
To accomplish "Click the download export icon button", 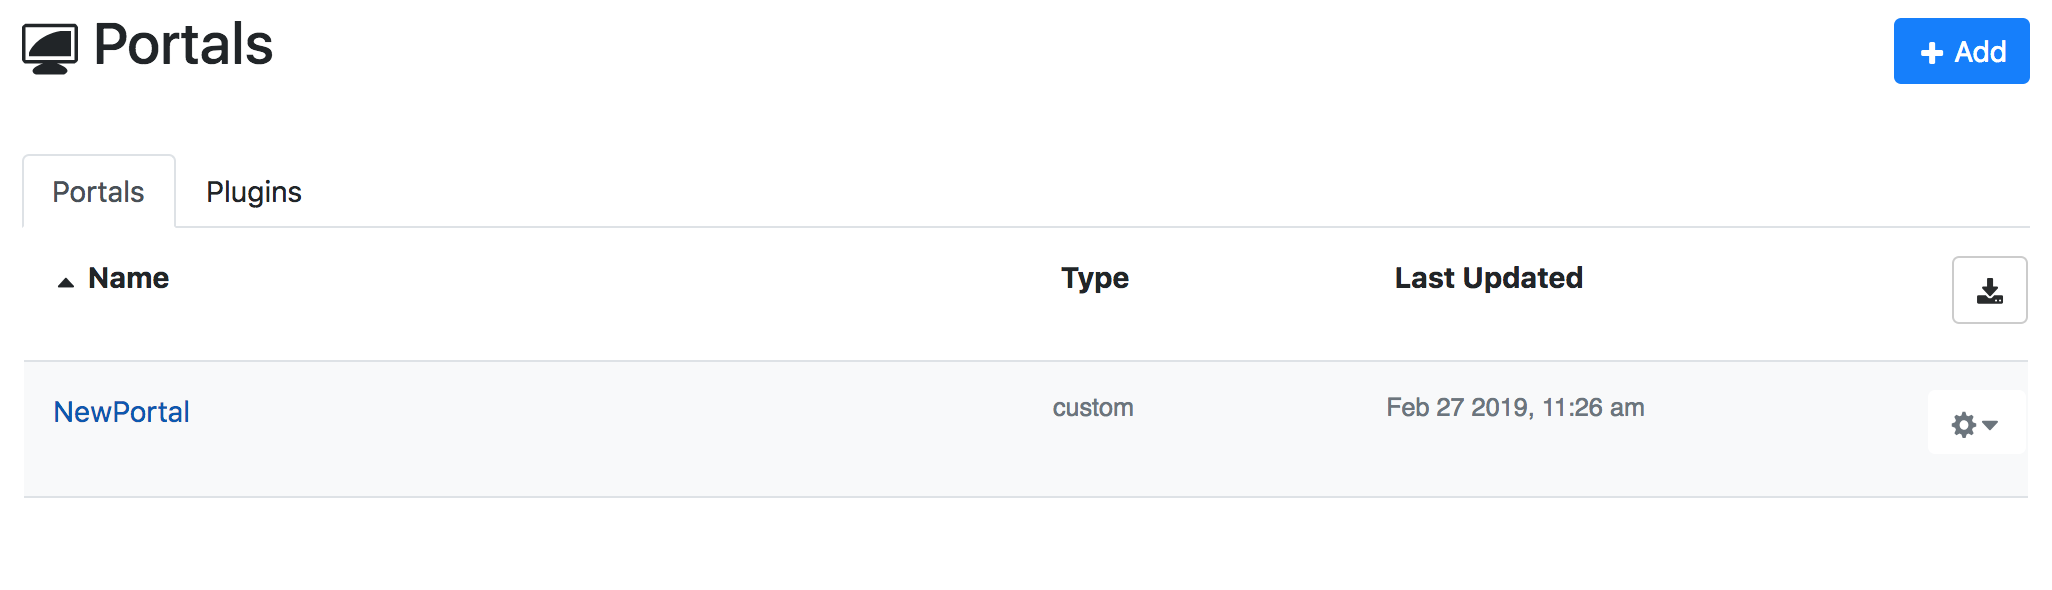I will [x=1989, y=290].
